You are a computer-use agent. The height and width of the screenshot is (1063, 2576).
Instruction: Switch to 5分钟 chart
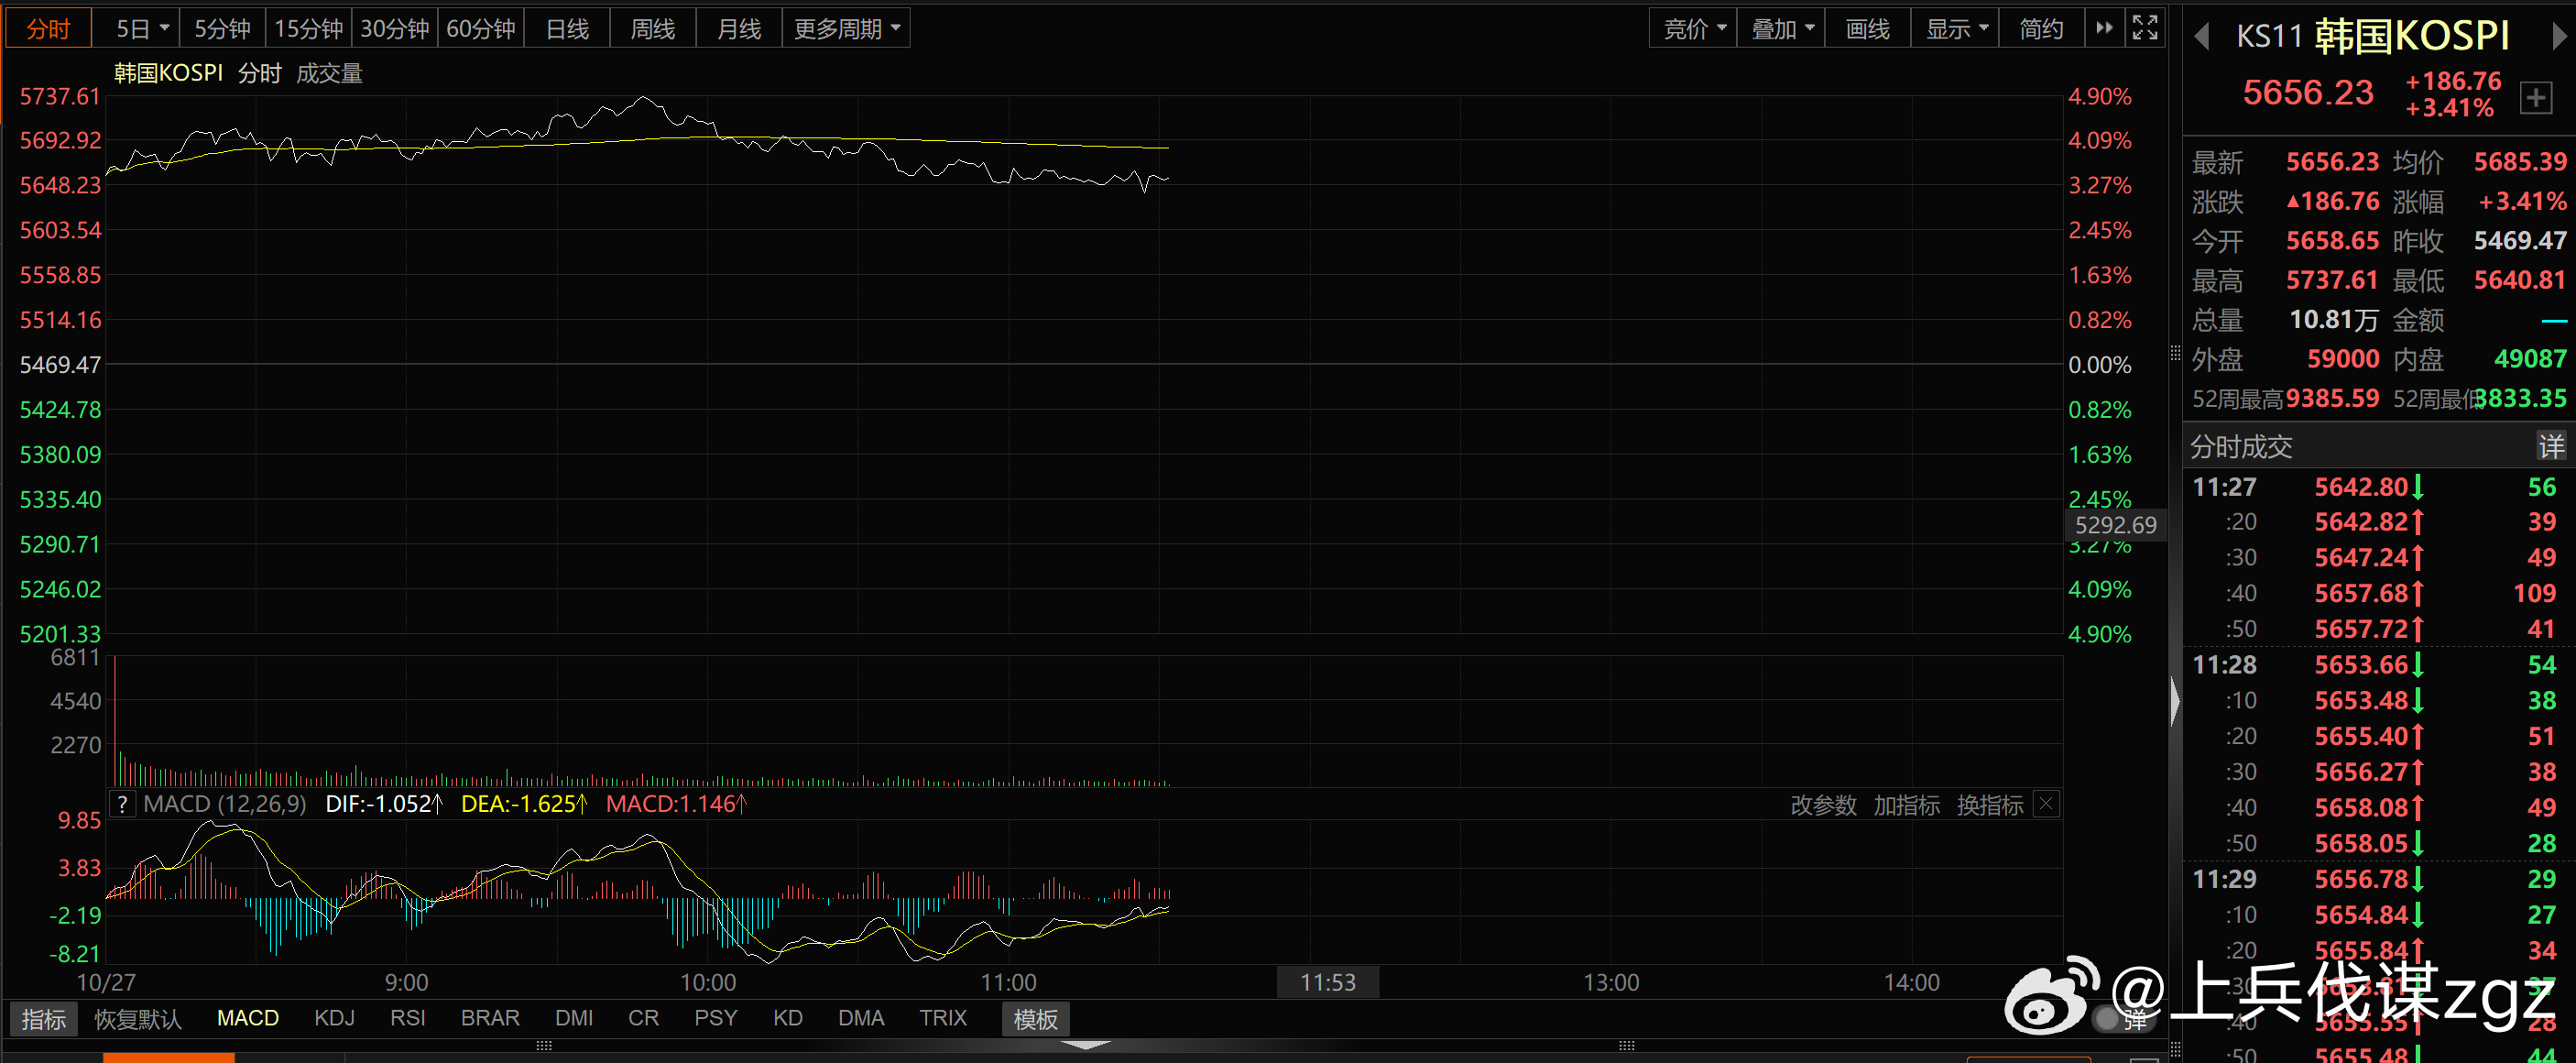[x=222, y=28]
